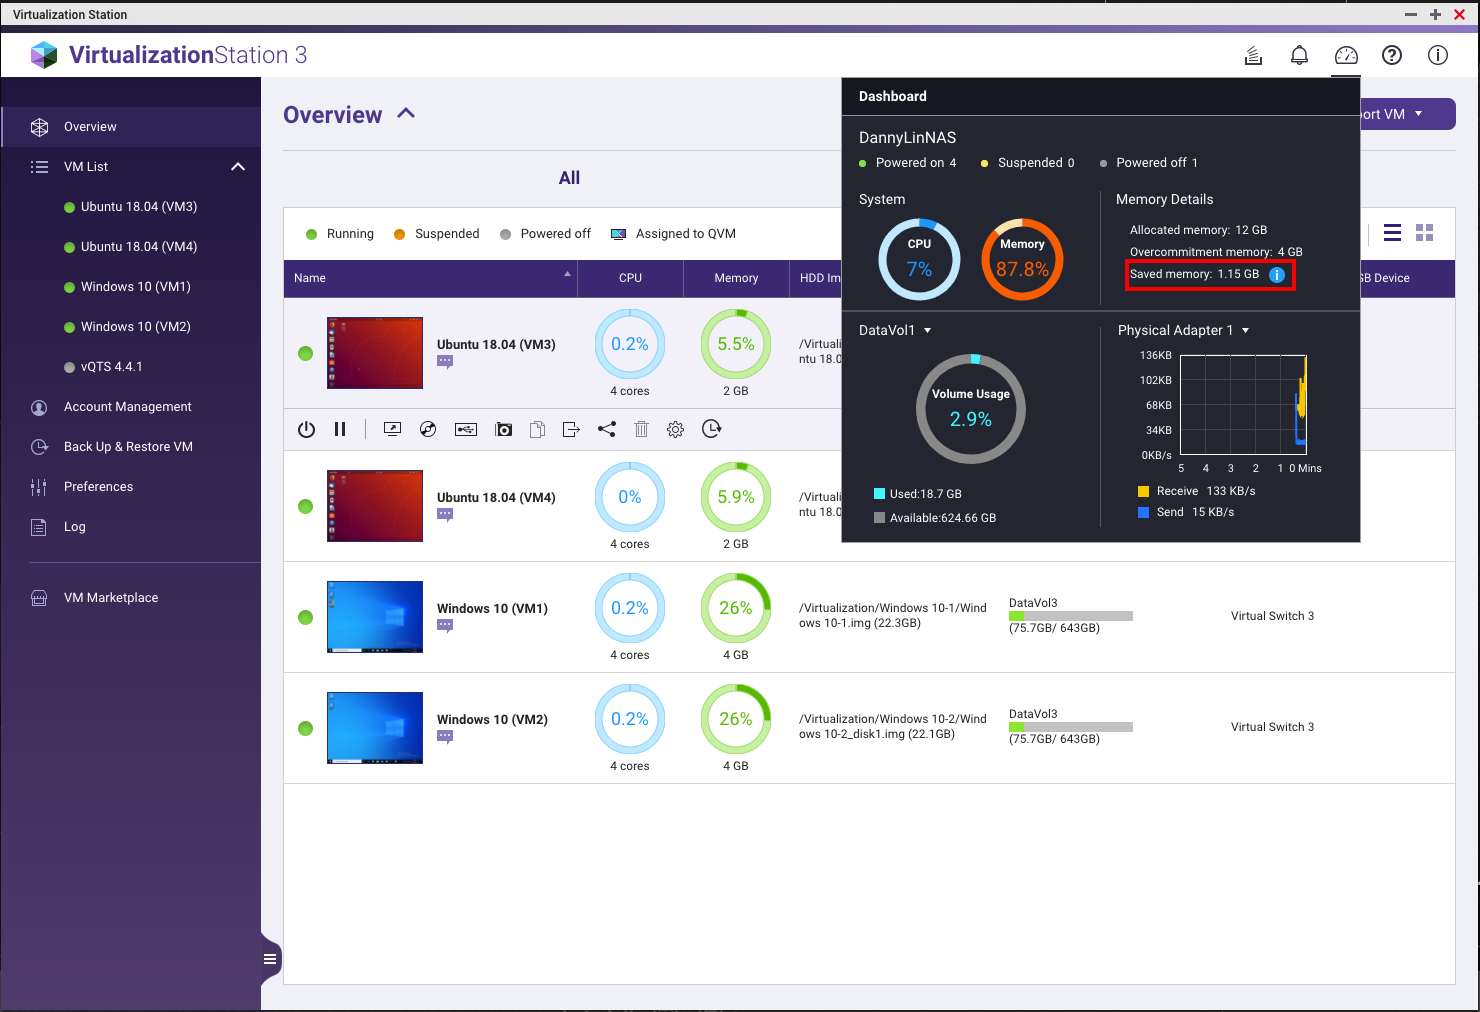
Task: Click the trash delete icon in the VM toolbar
Action: pos(641,429)
